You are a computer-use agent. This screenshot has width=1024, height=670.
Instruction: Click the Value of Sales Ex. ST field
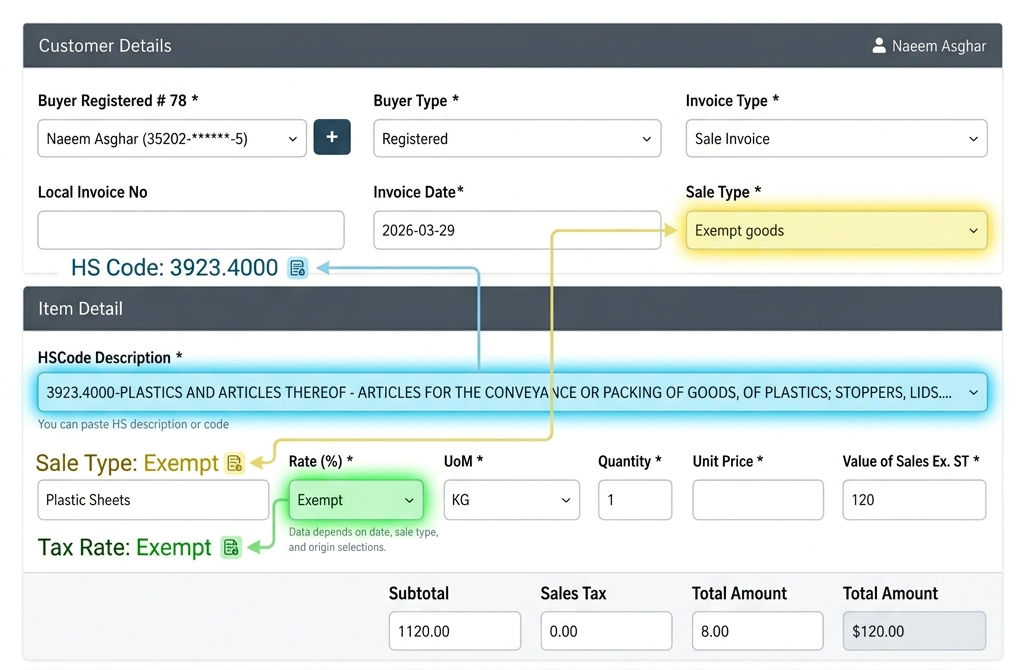pyautogui.click(x=914, y=500)
